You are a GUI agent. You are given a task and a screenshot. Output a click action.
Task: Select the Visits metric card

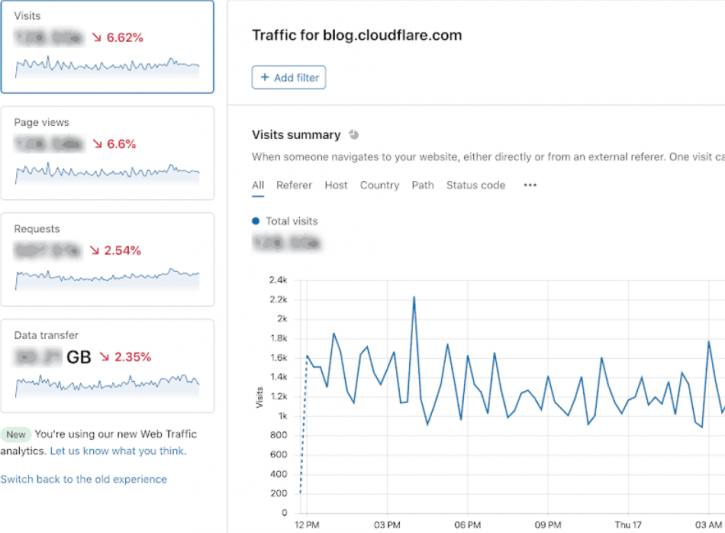(107, 47)
